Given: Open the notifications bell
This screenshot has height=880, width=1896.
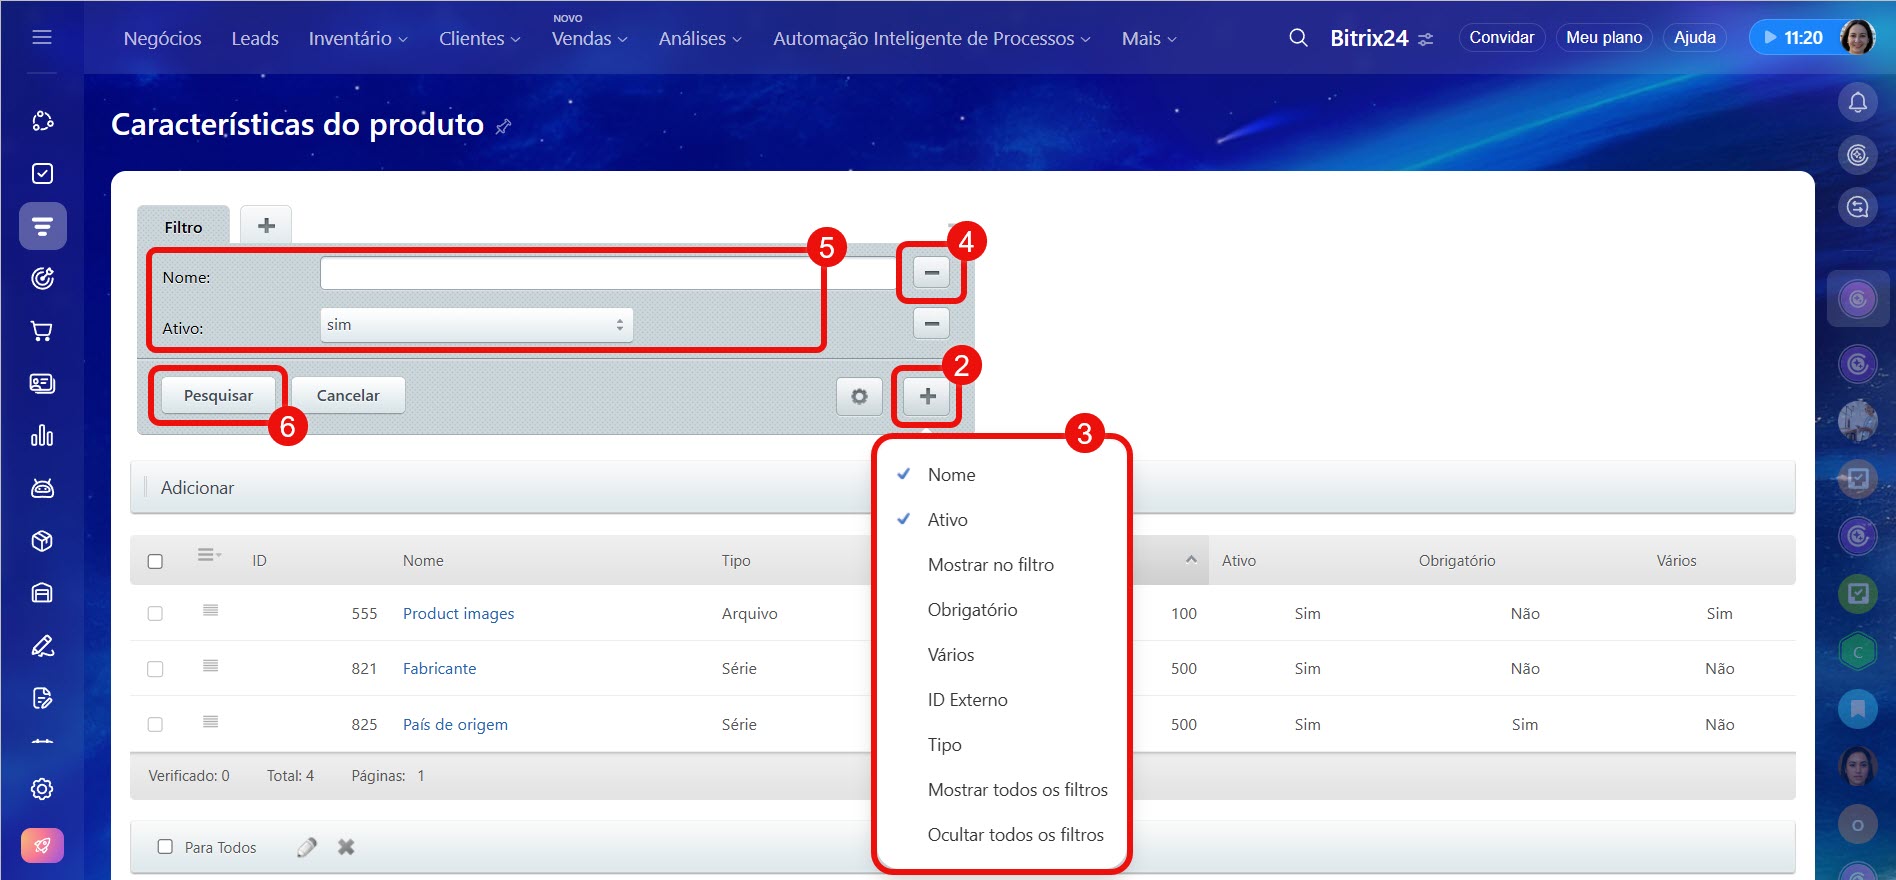Looking at the screenshot, I should [1857, 102].
